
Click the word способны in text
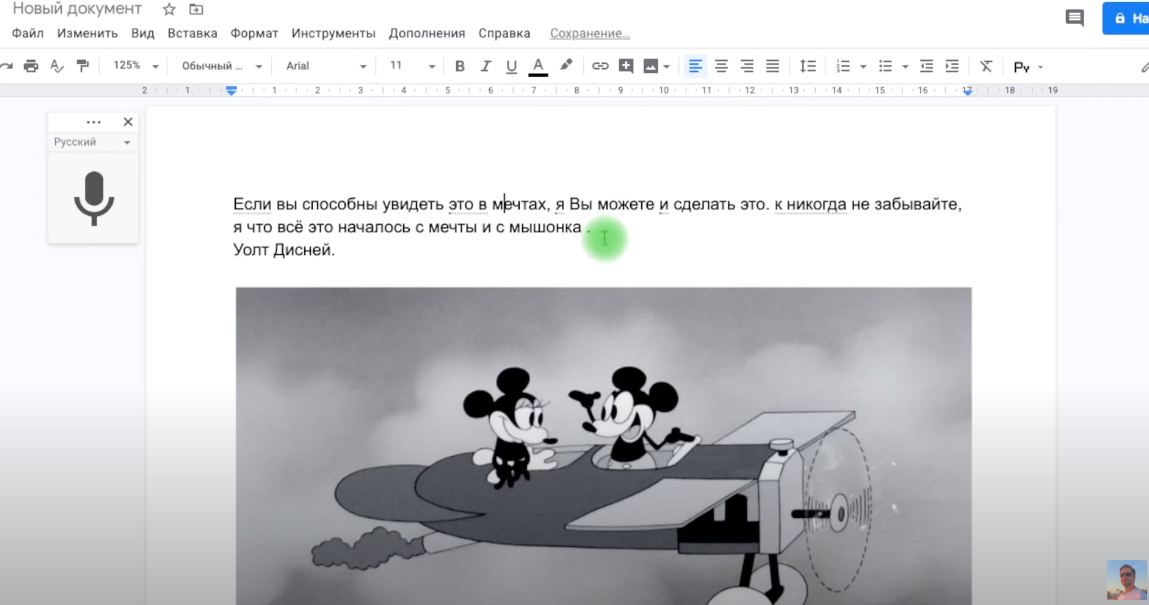339,204
